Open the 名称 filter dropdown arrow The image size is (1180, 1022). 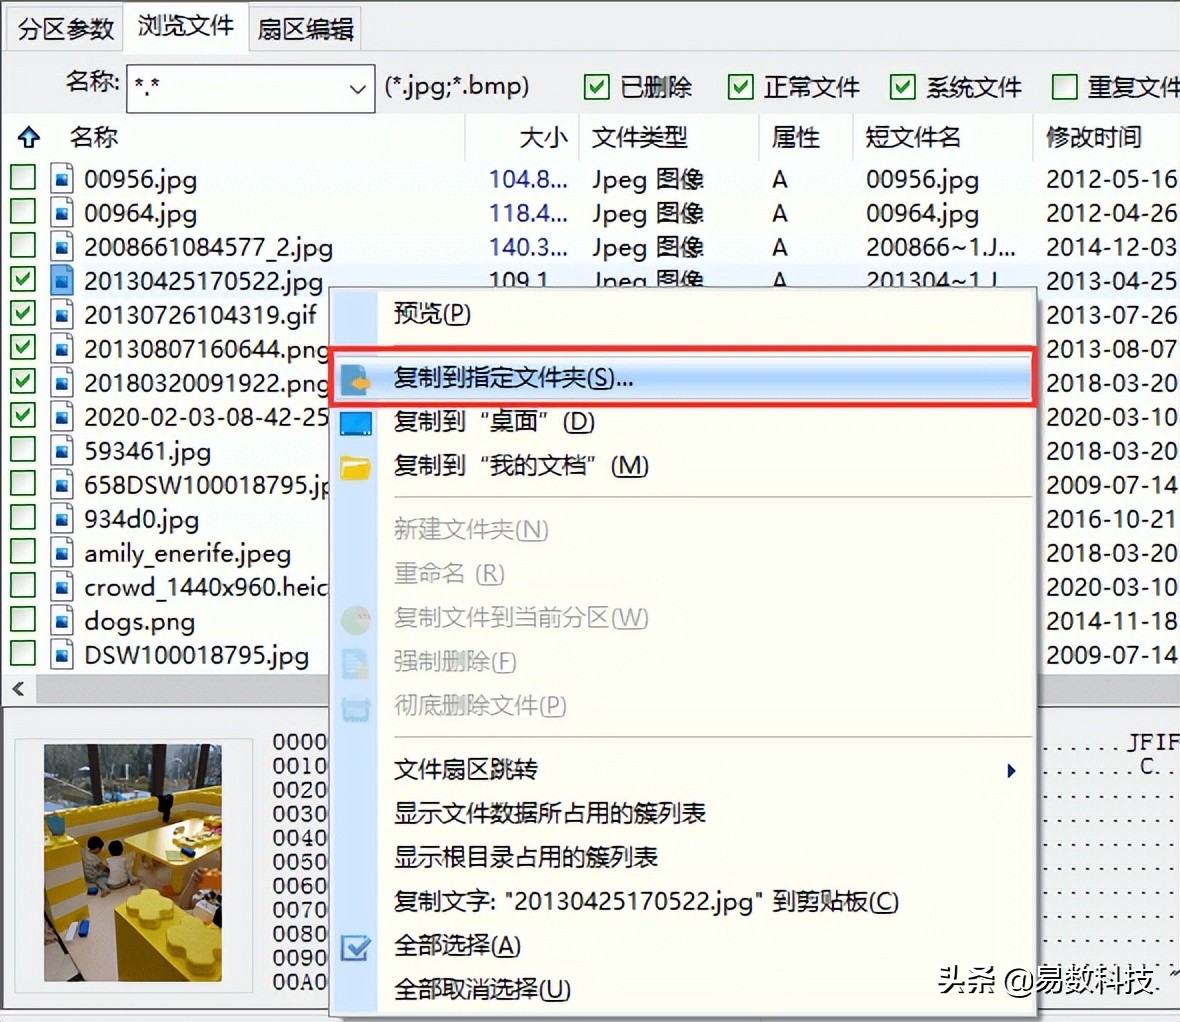(x=357, y=89)
